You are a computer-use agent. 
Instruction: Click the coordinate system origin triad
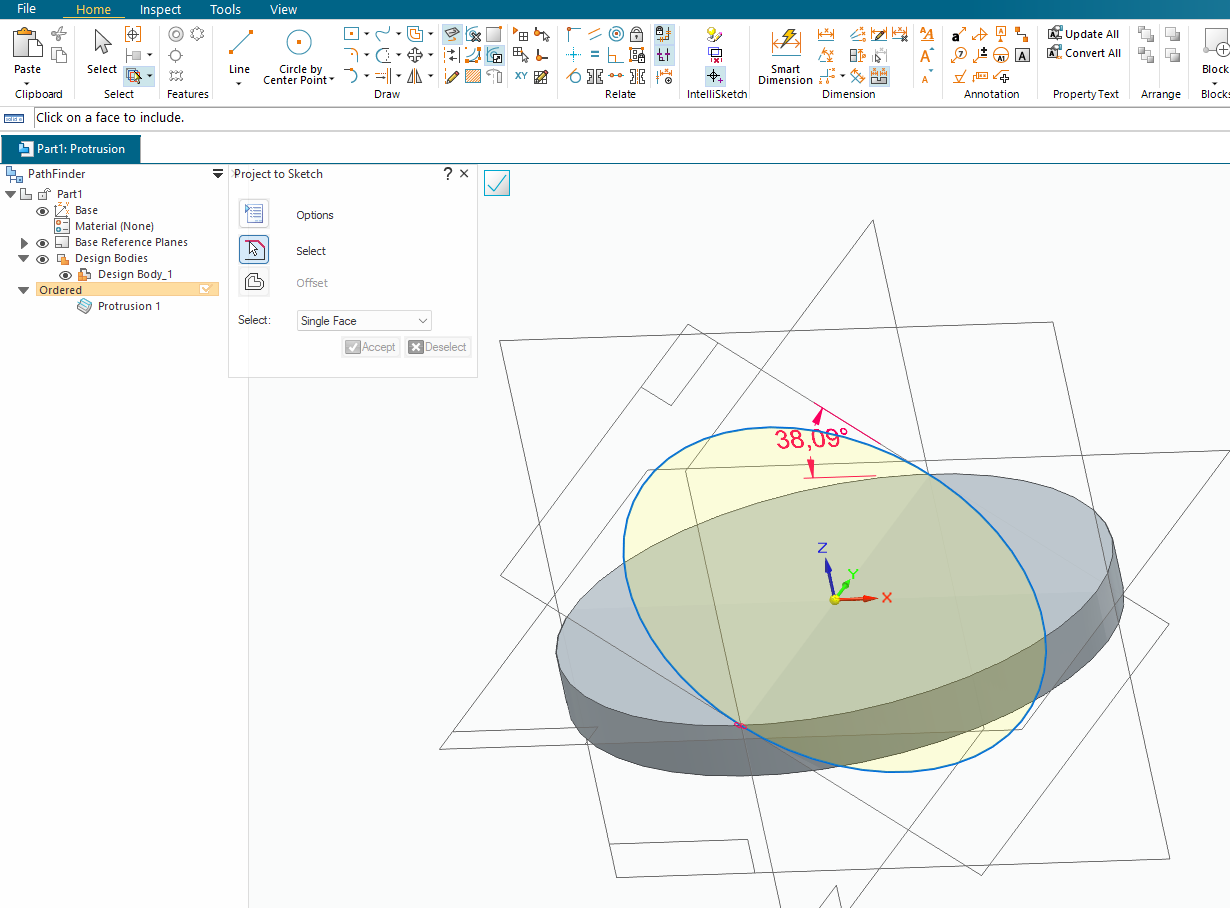[835, 598]
